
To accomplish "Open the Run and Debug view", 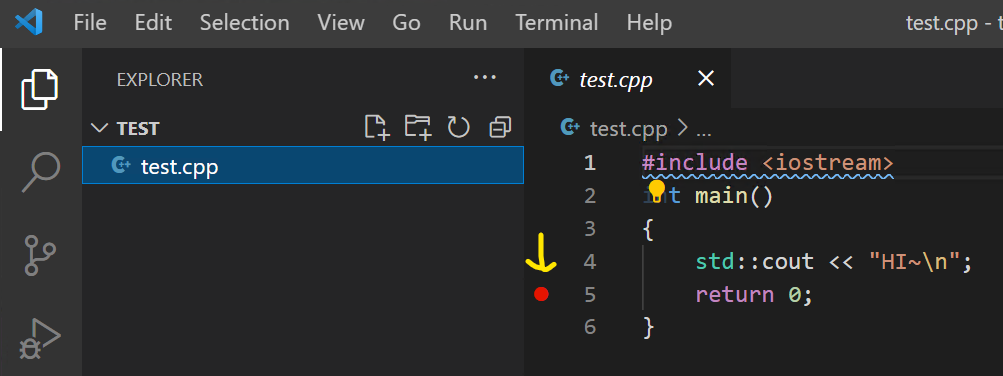I will tap(40, 338).
